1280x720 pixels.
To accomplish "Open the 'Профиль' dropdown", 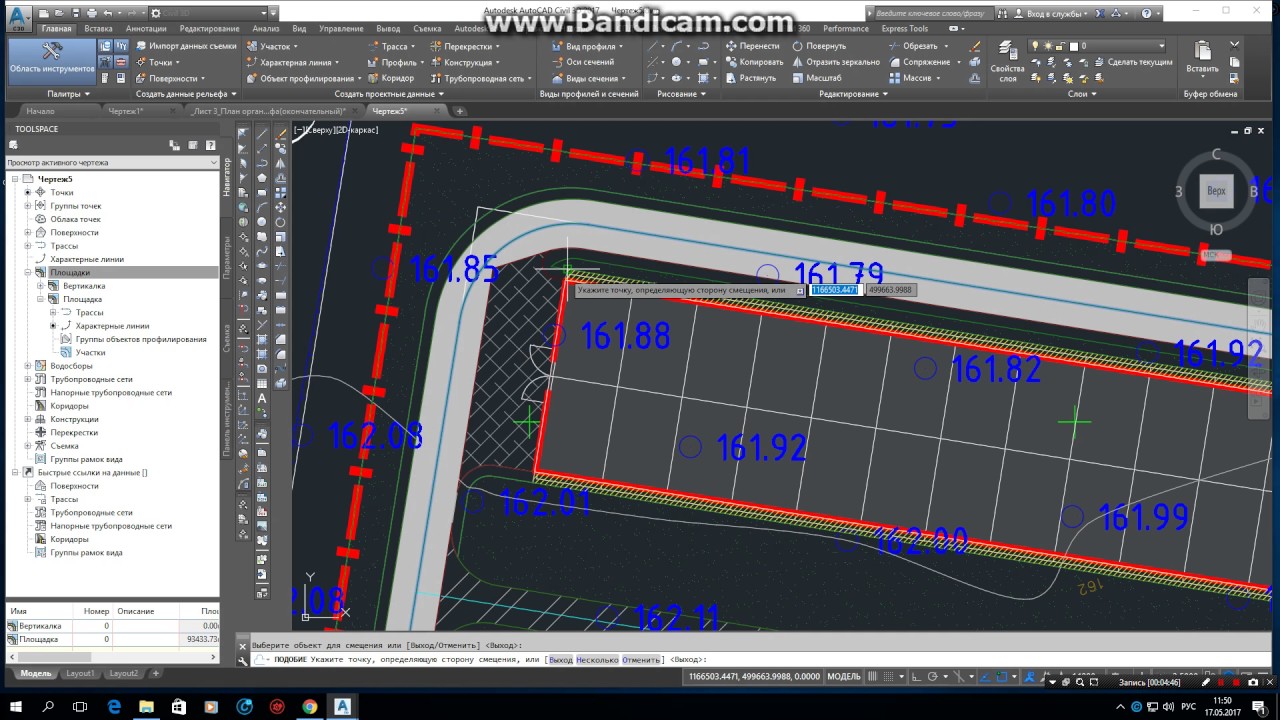I will point(396,62).
